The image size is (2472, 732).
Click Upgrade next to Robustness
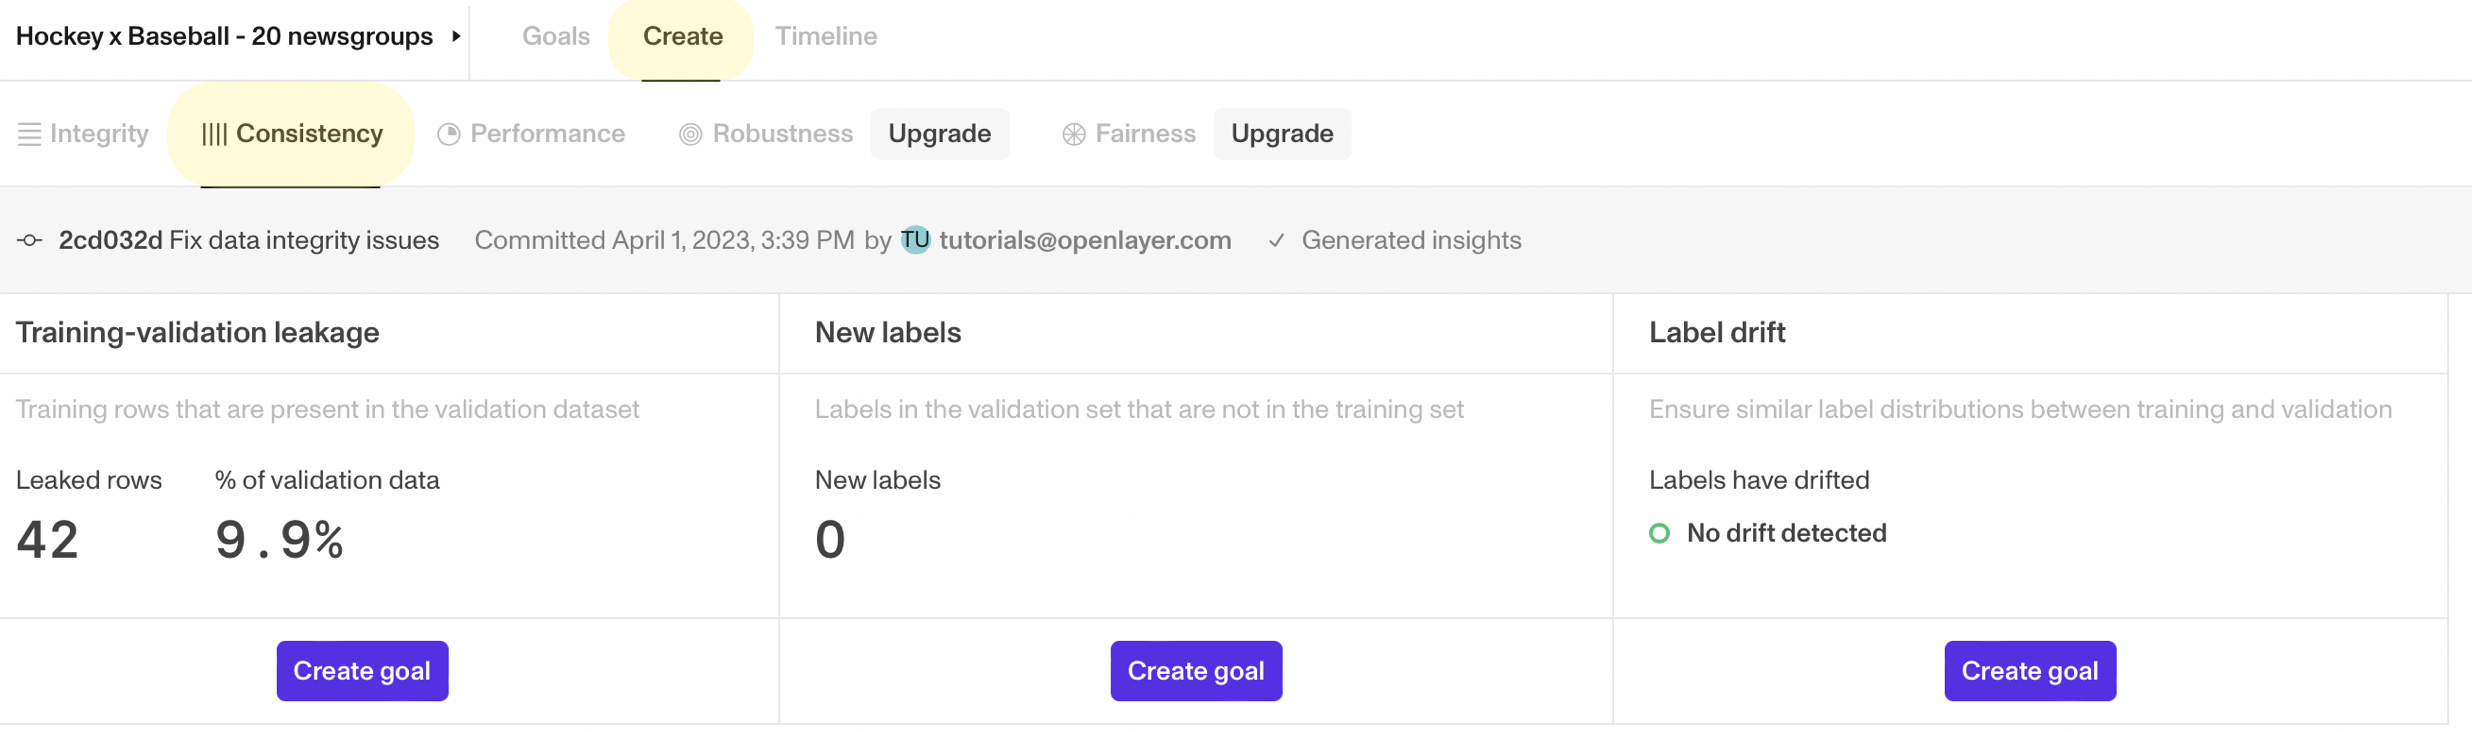pos(939,134)
